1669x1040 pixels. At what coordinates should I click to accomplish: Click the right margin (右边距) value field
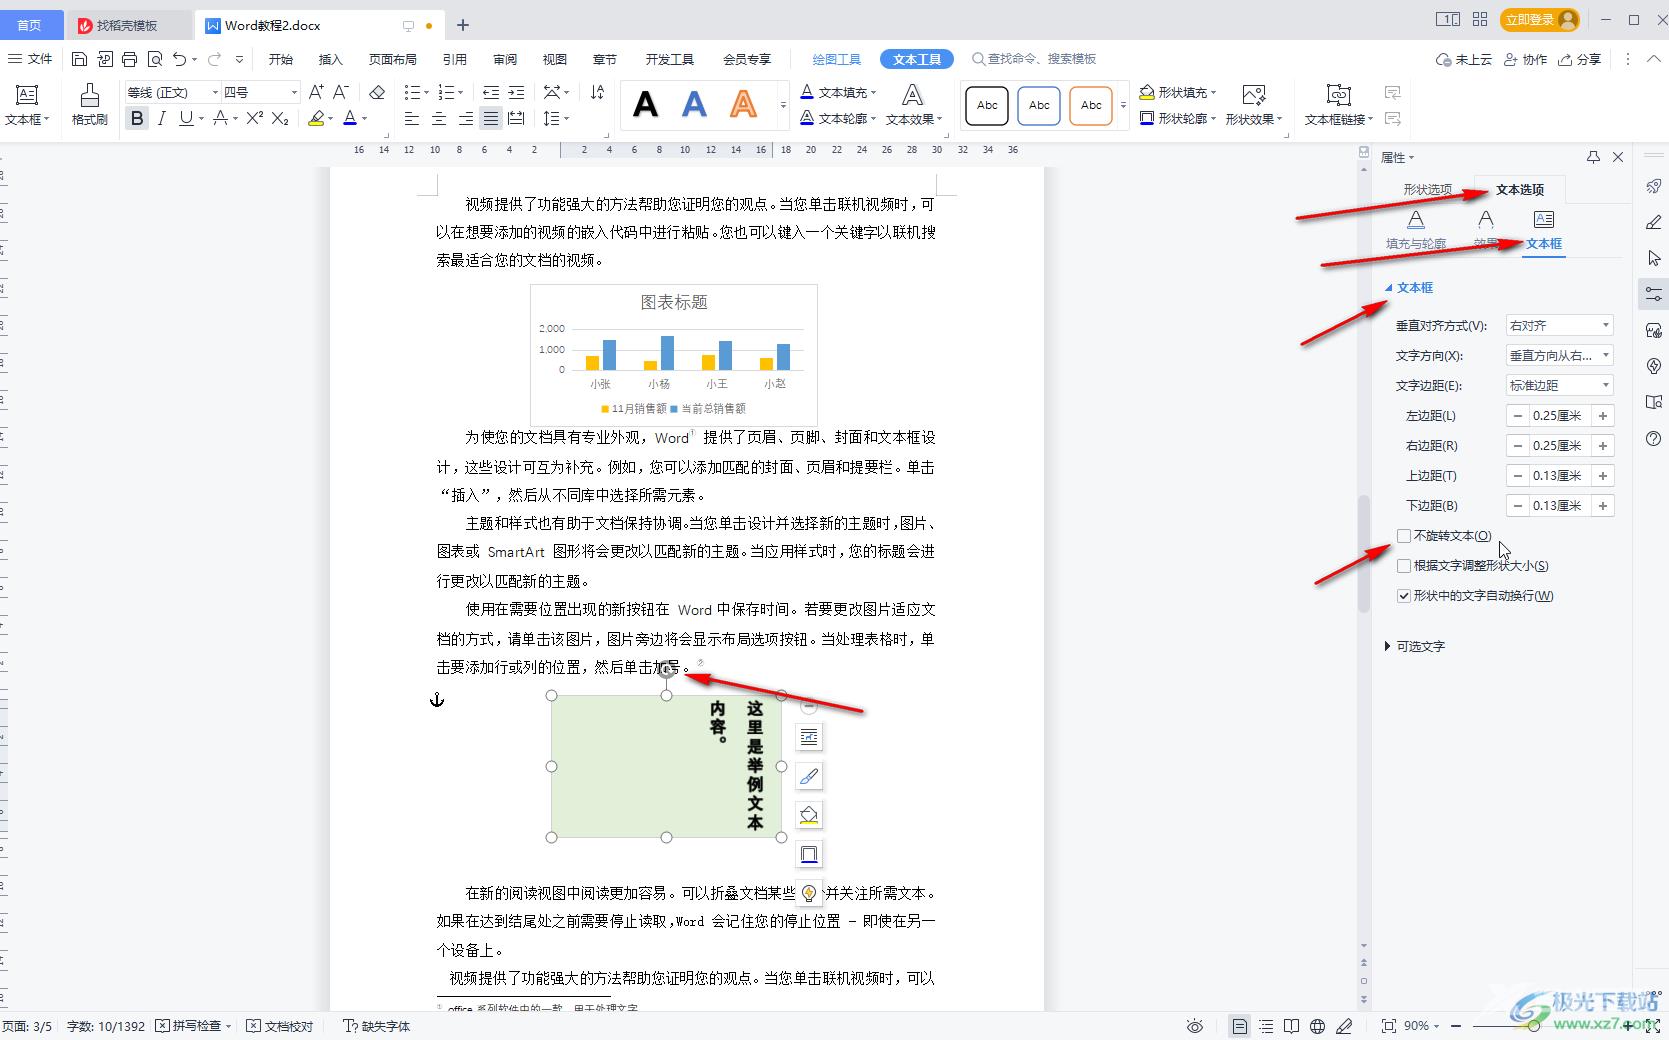(1560, 446)
